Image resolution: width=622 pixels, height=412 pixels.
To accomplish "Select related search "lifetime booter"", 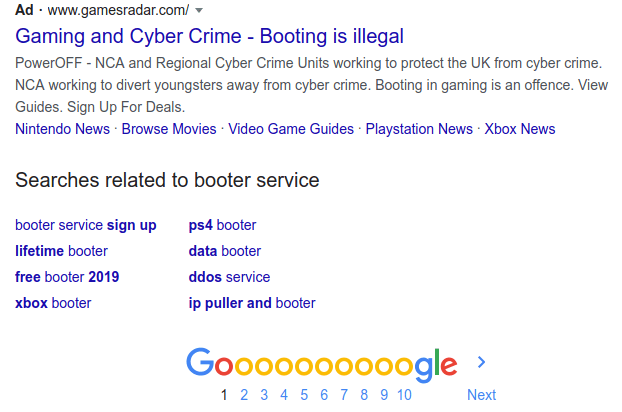I will click(x=61, y=251).
